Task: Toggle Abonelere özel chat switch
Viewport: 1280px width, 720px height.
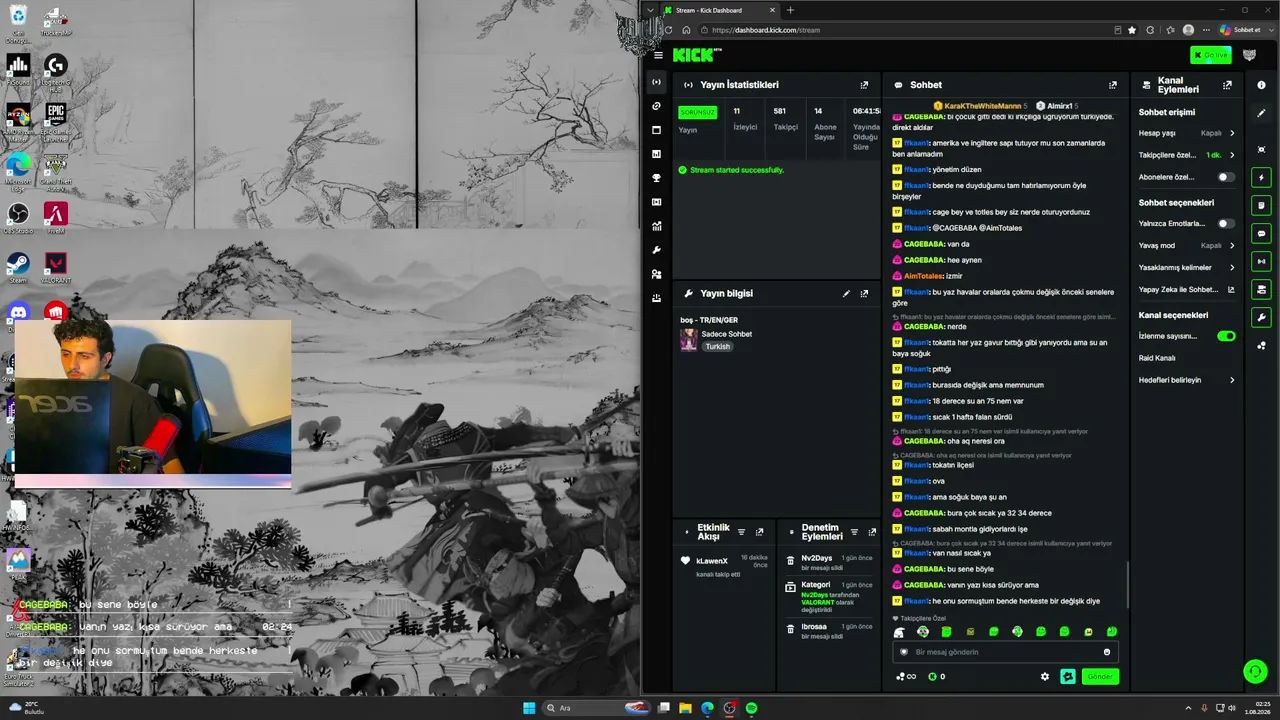Action: coord(1226,177)
